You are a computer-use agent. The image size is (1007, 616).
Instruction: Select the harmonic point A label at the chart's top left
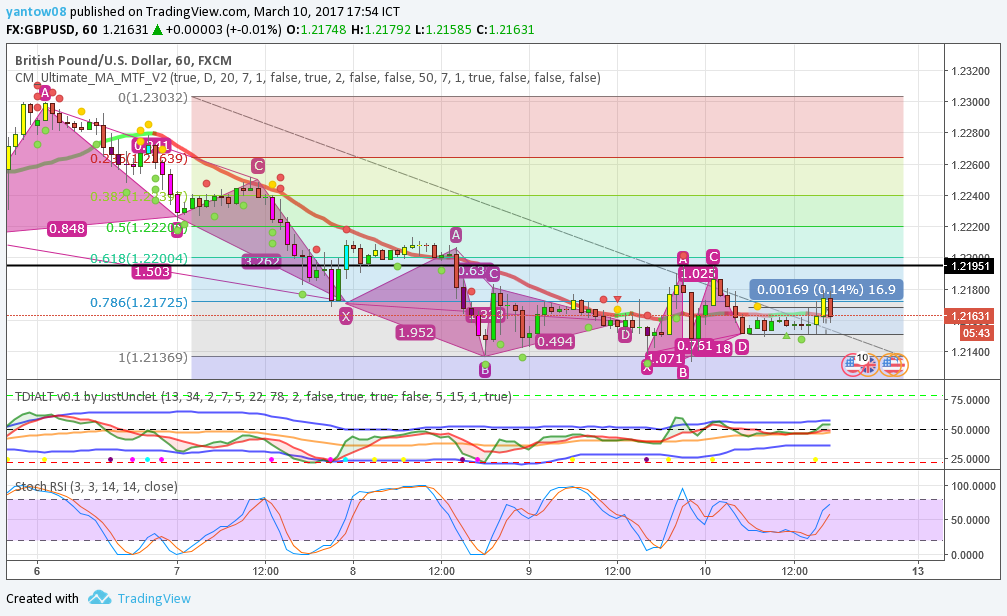point(44,93)
